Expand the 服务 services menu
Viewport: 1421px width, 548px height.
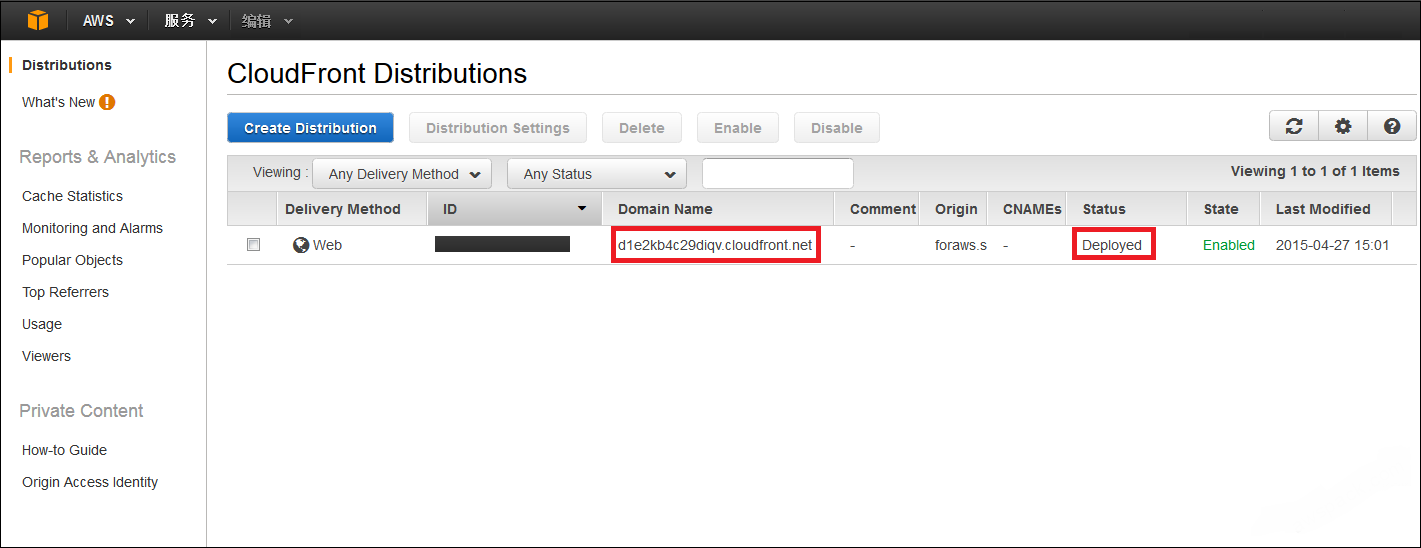click(190, 20)
